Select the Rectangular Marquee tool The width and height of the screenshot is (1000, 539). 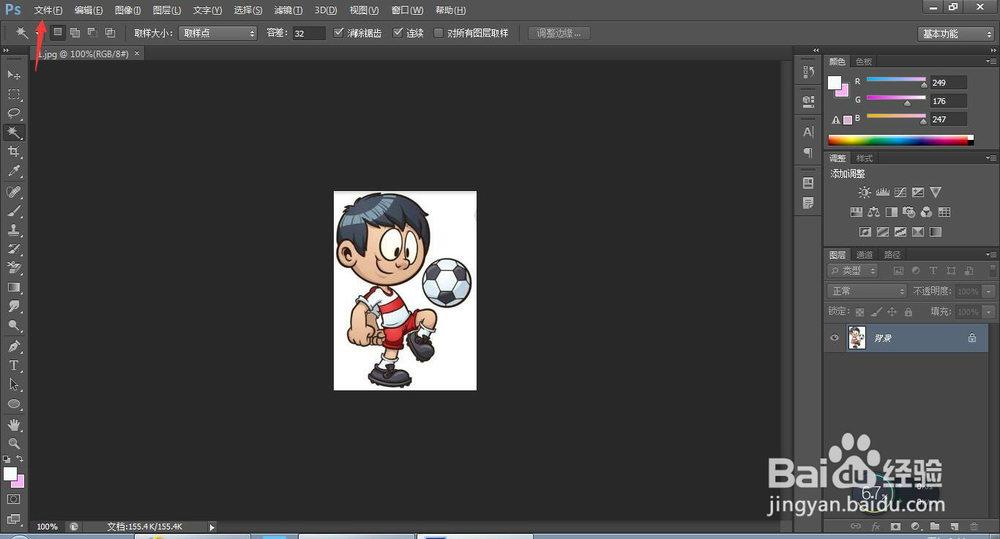pyautogui.click(x=13, y=94)
